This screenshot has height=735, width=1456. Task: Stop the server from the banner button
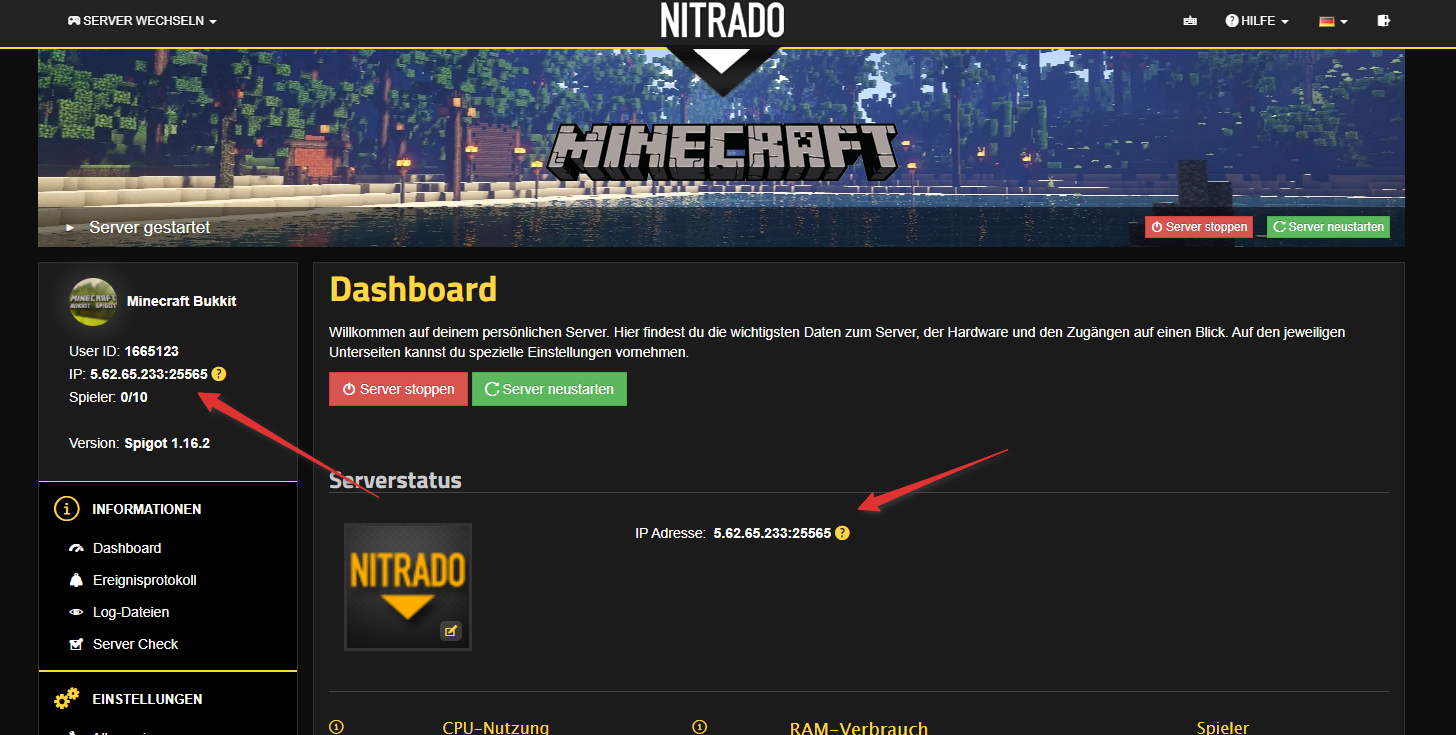click(1199, 227)
